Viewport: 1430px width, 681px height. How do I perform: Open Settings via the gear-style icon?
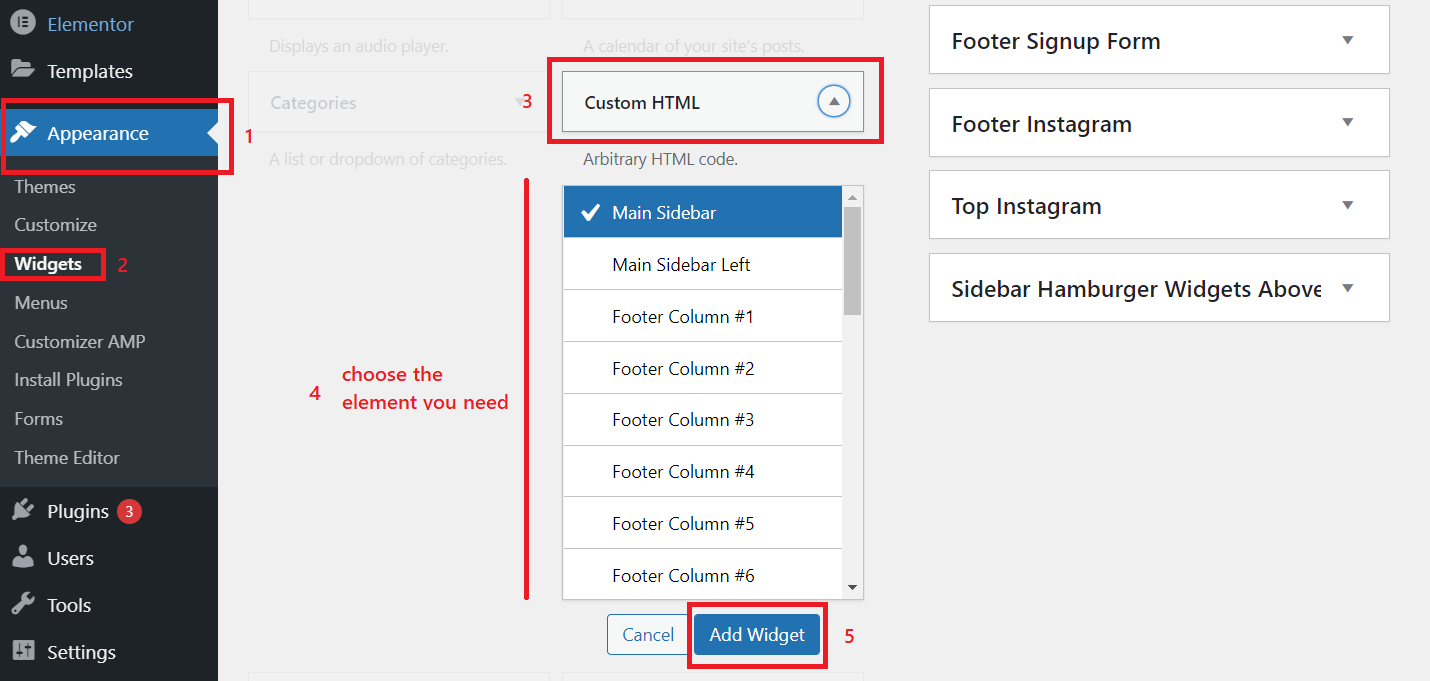24,652
